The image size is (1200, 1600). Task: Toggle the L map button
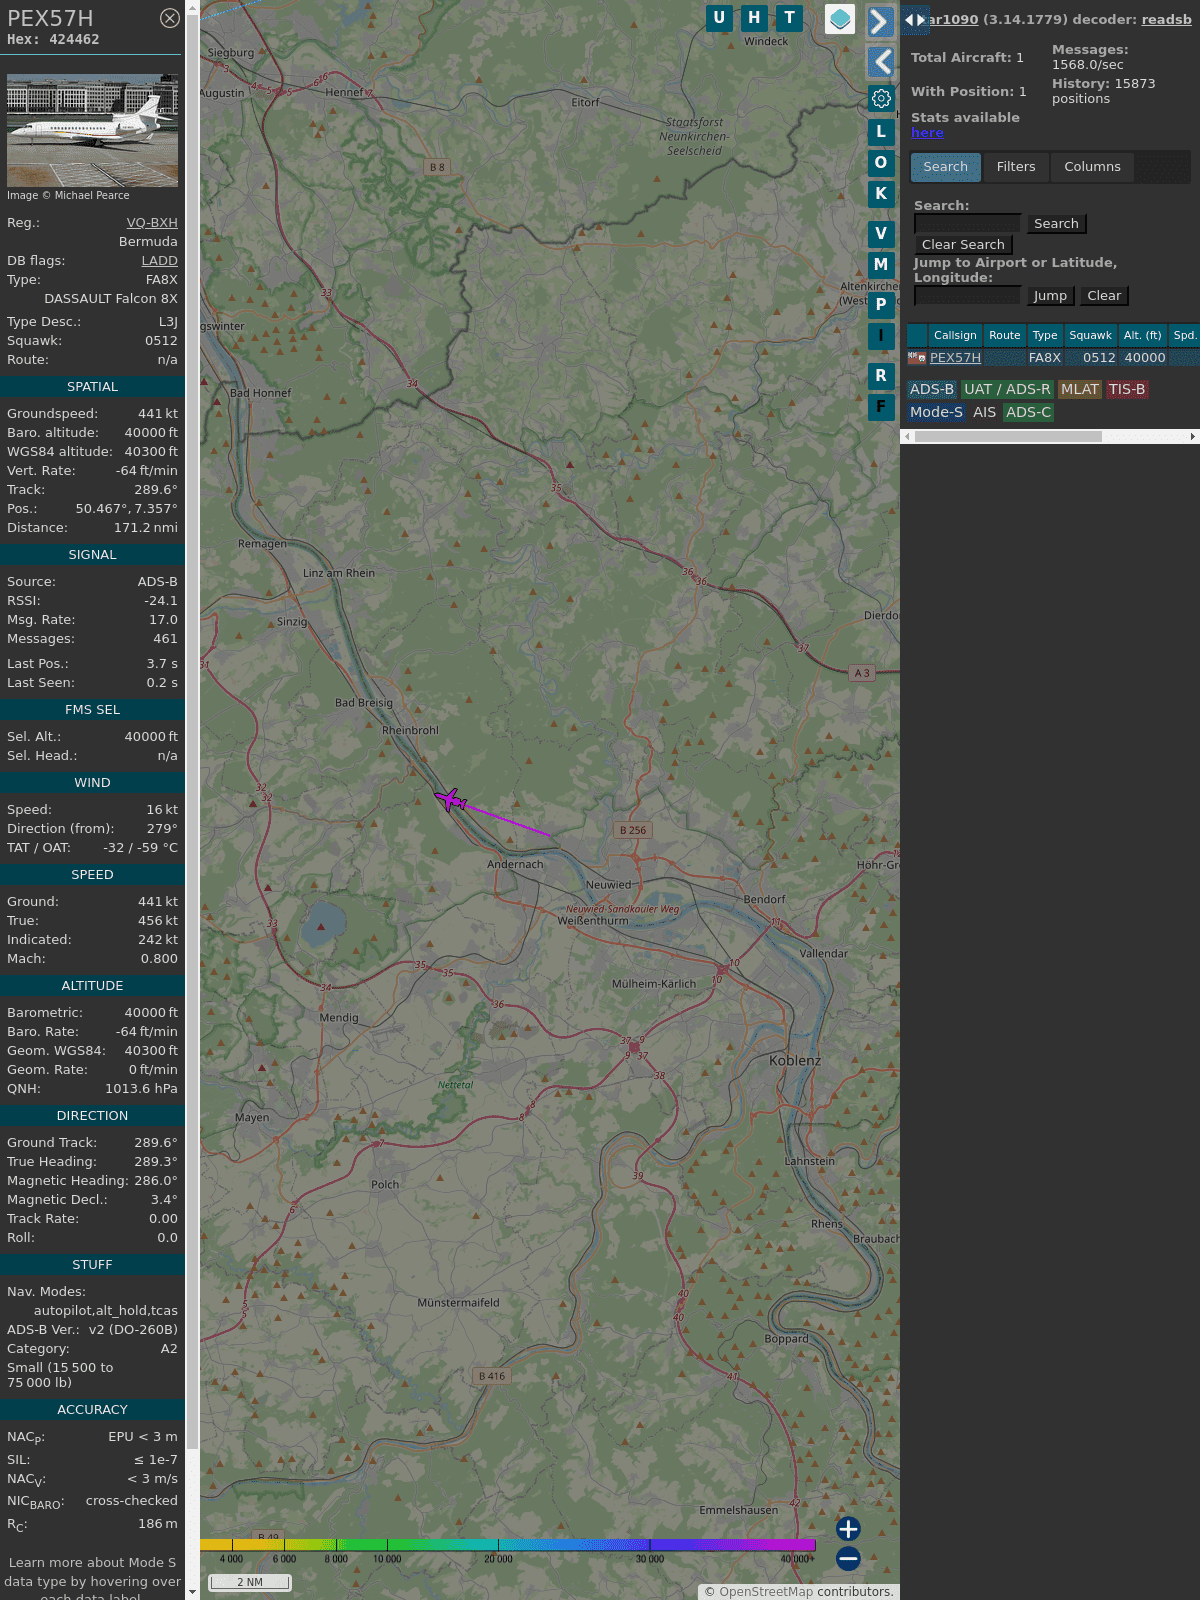tap(881, 132)
